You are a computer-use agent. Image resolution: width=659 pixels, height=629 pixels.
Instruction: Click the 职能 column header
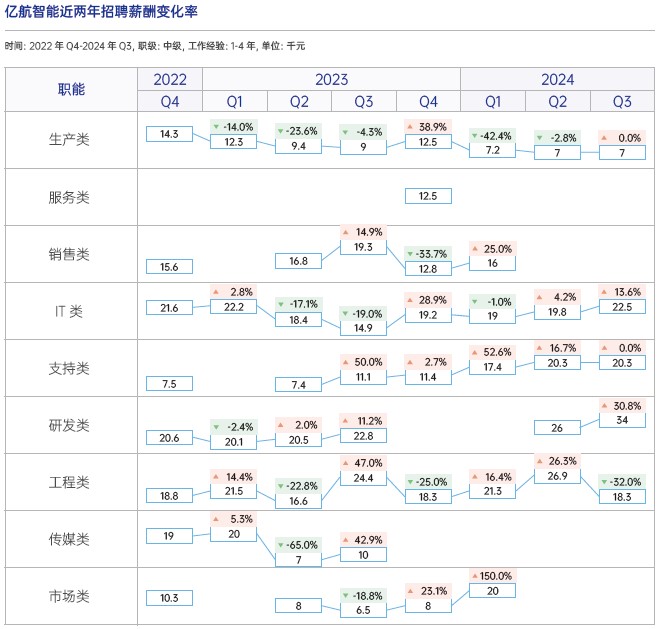pyautogui.click(x=71, y=90)
